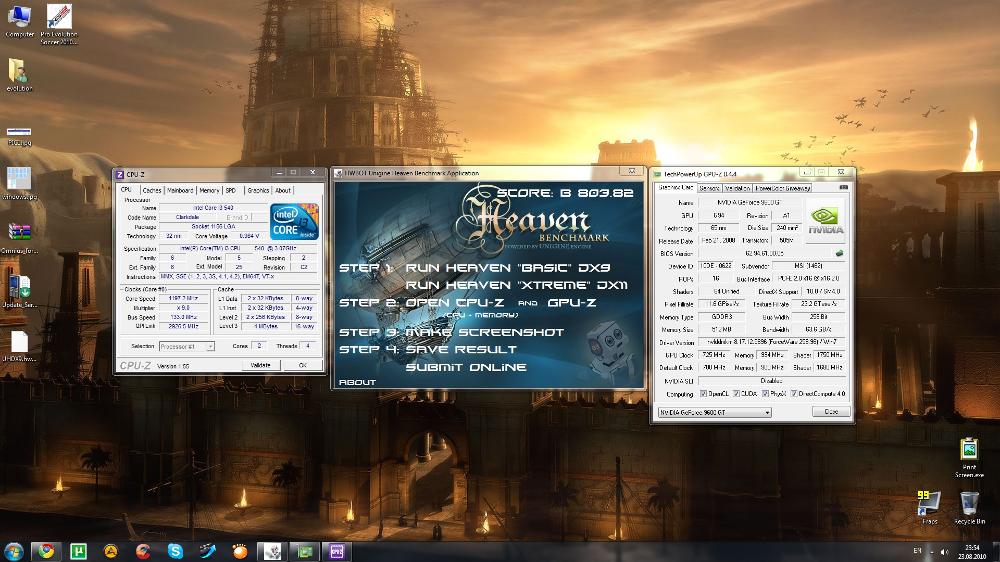Switch to the Caches tab in CPU-Z

[x=152, y=190]
